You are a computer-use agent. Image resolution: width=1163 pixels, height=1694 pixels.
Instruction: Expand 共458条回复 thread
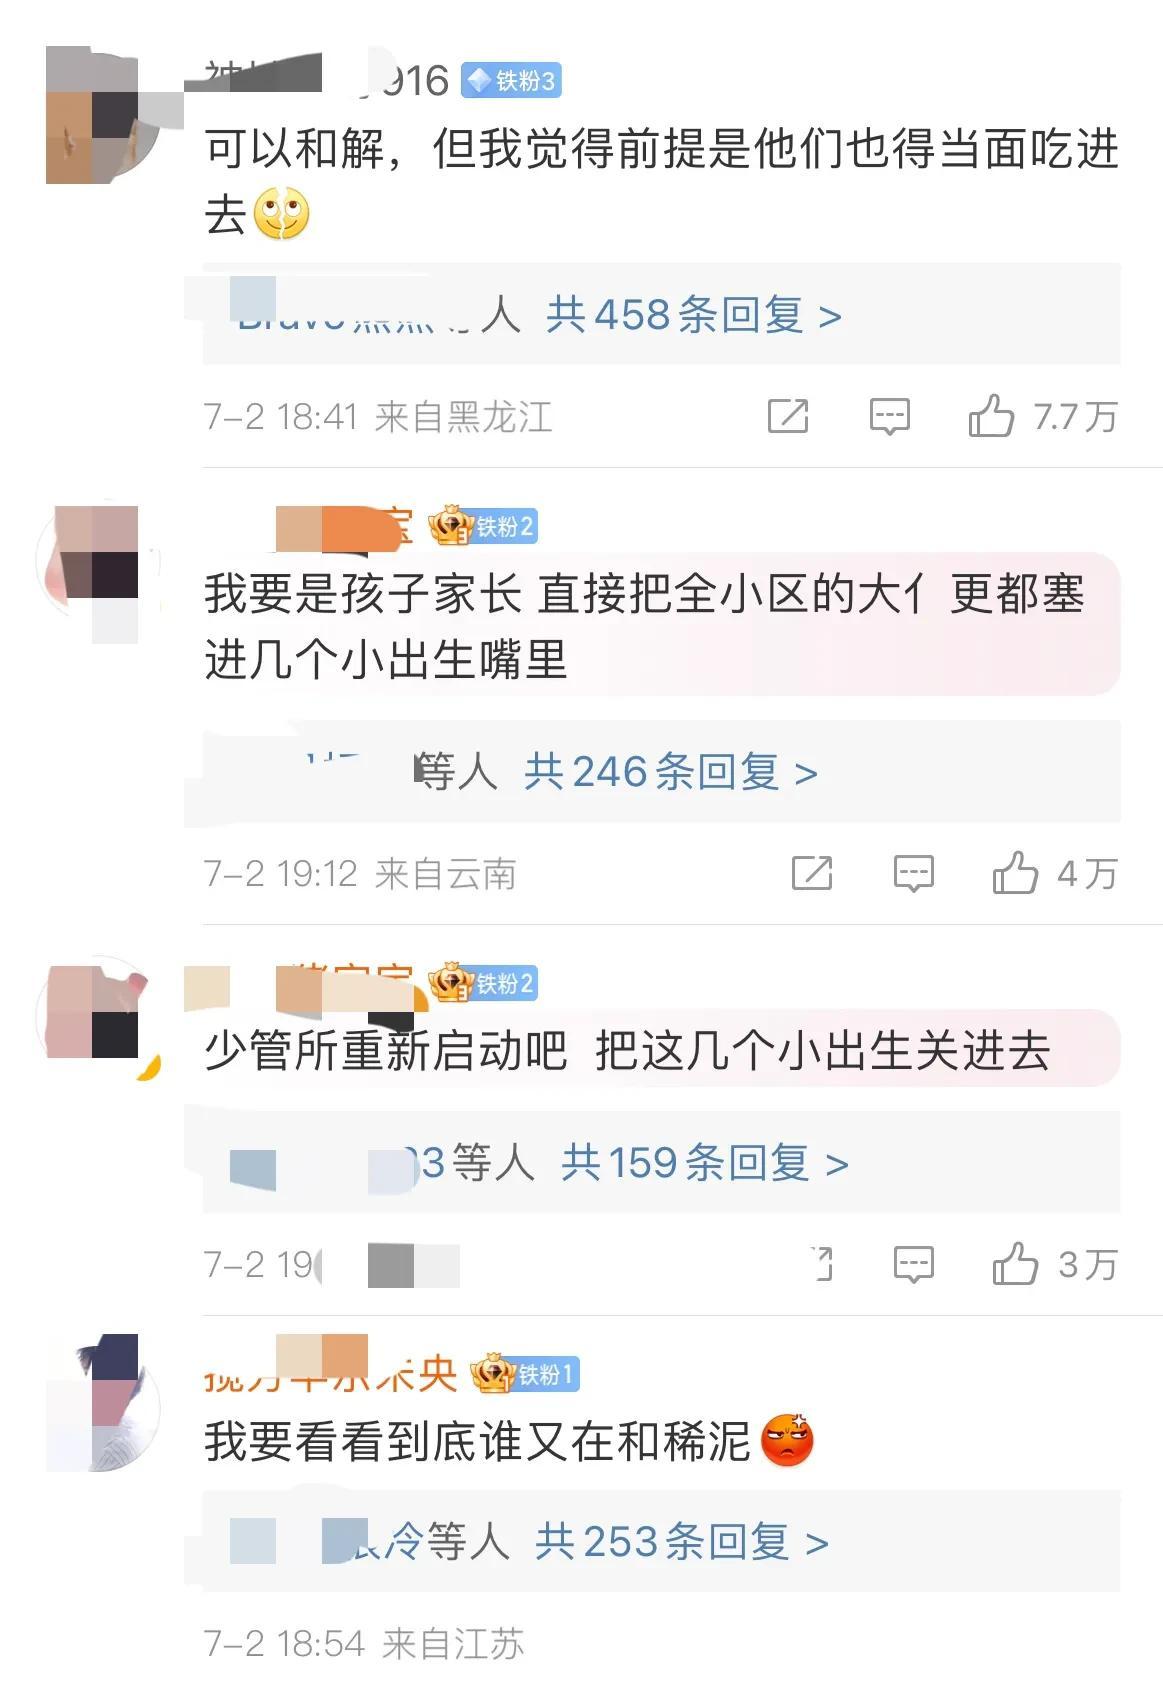pyautogui.click(x=693, y=315)
